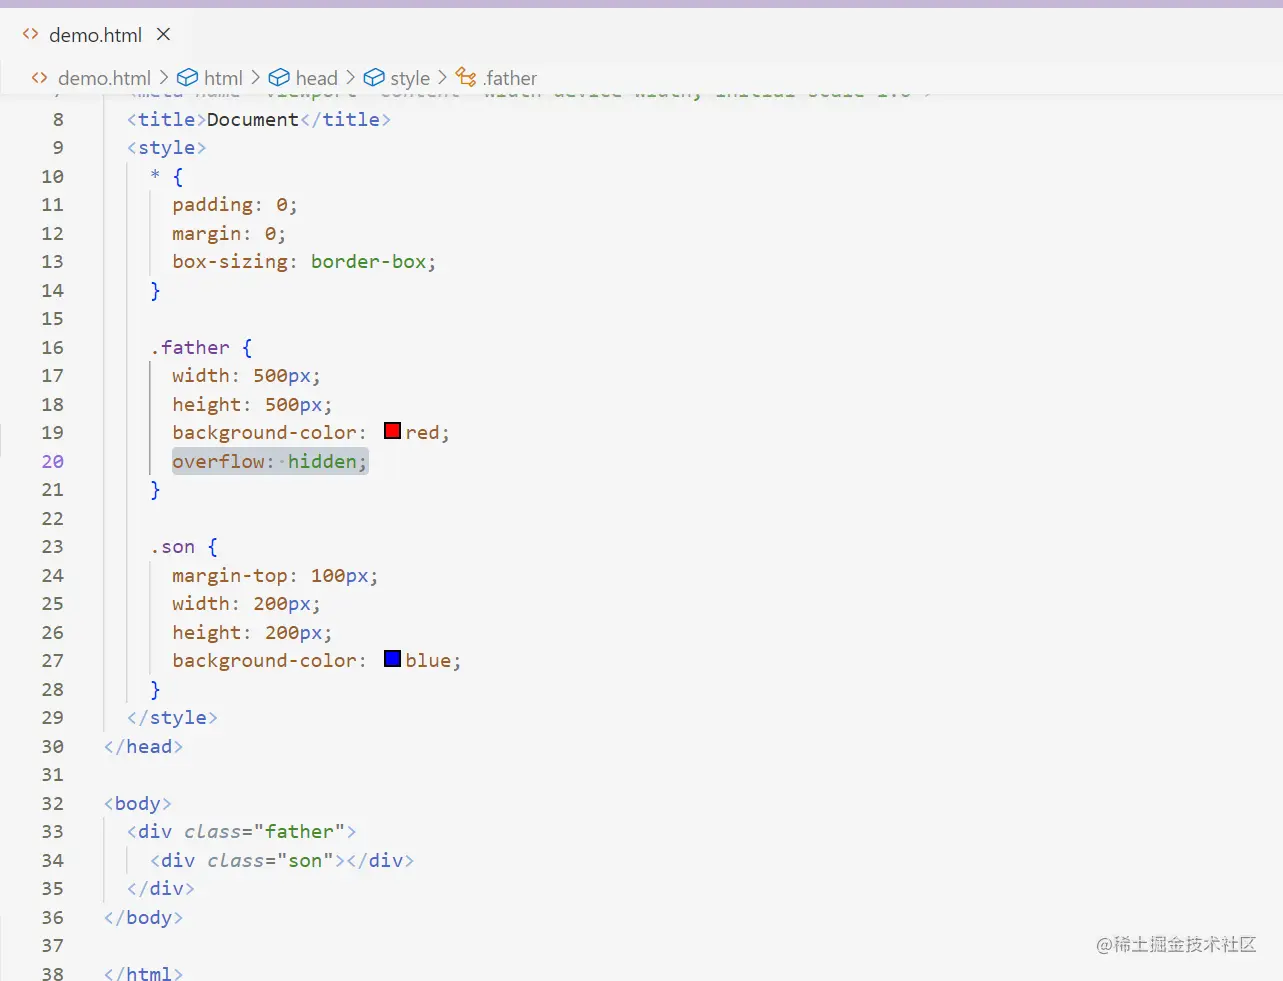1283x981 pixels.
Task: Click the 'margin: 0;' declaration
Action: (229, 234)
